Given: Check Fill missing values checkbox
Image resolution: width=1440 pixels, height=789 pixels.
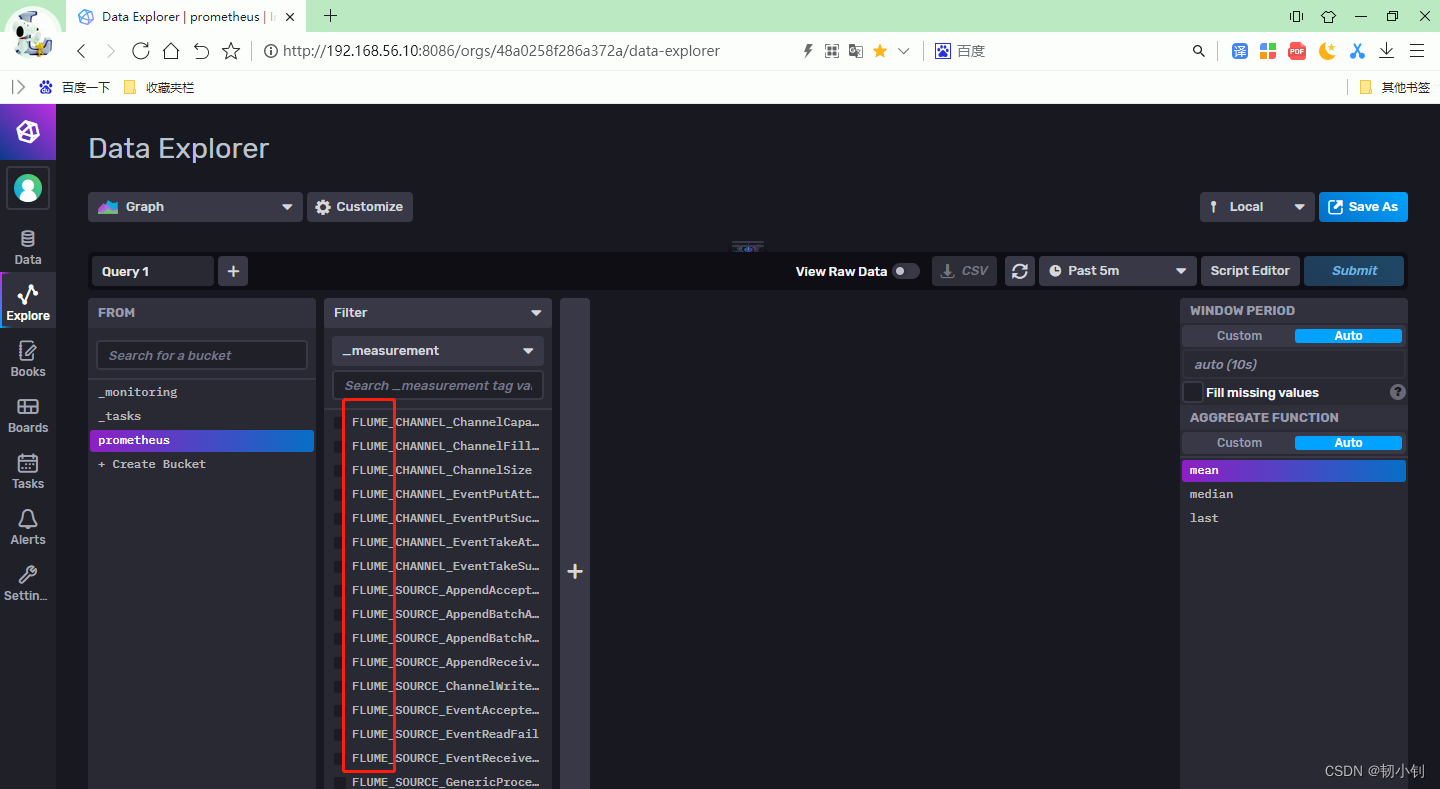Looking at the screenshot, I should pyautogui.click(x=1193, y=392).
